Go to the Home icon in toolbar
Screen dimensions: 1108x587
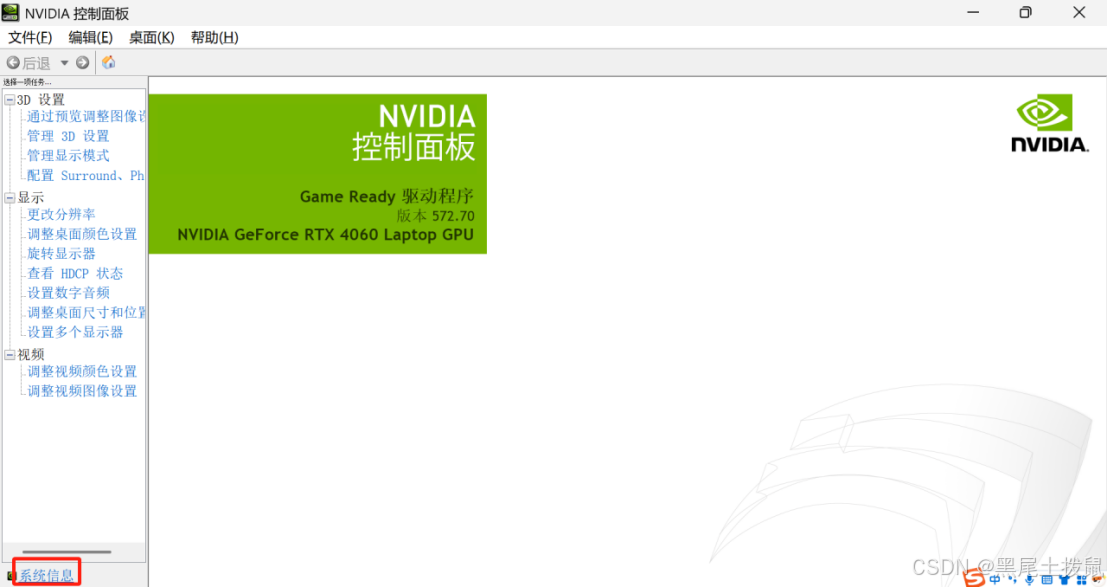coord(108,62)
